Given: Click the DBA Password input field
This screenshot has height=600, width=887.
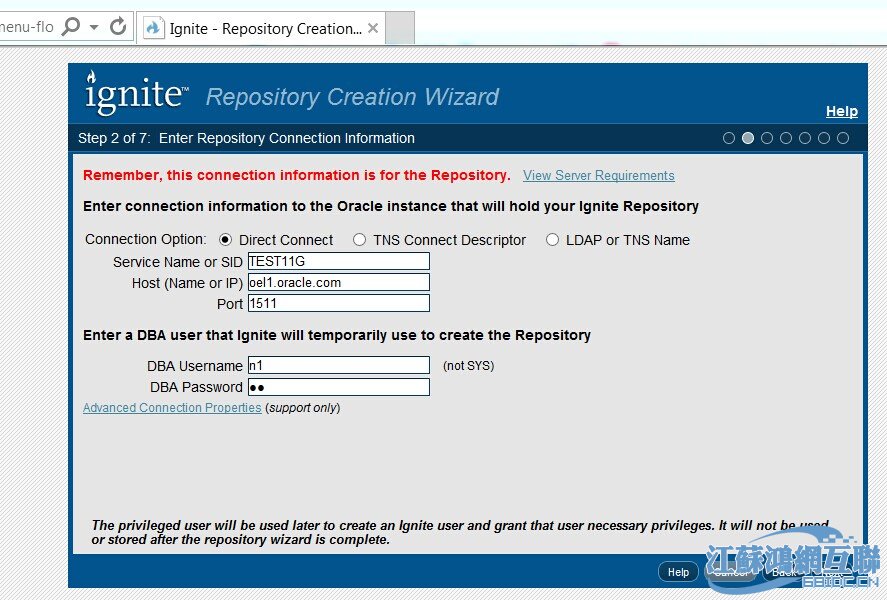Looking at the screenshot, I should click(339, 387).
